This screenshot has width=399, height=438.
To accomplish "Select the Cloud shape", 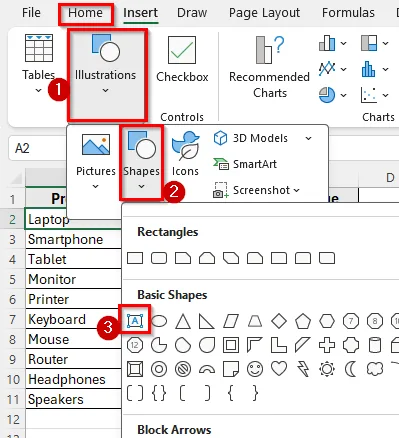I will 375,369.
